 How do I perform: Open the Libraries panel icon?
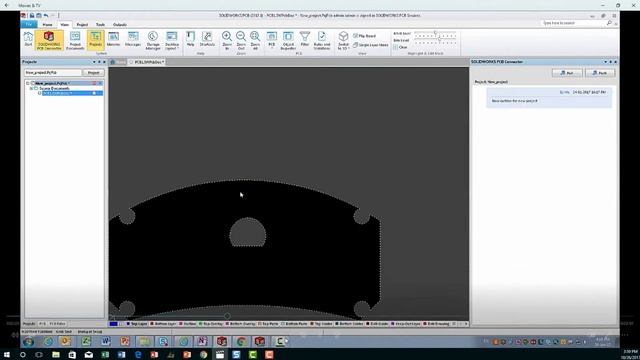click(113, 40)
